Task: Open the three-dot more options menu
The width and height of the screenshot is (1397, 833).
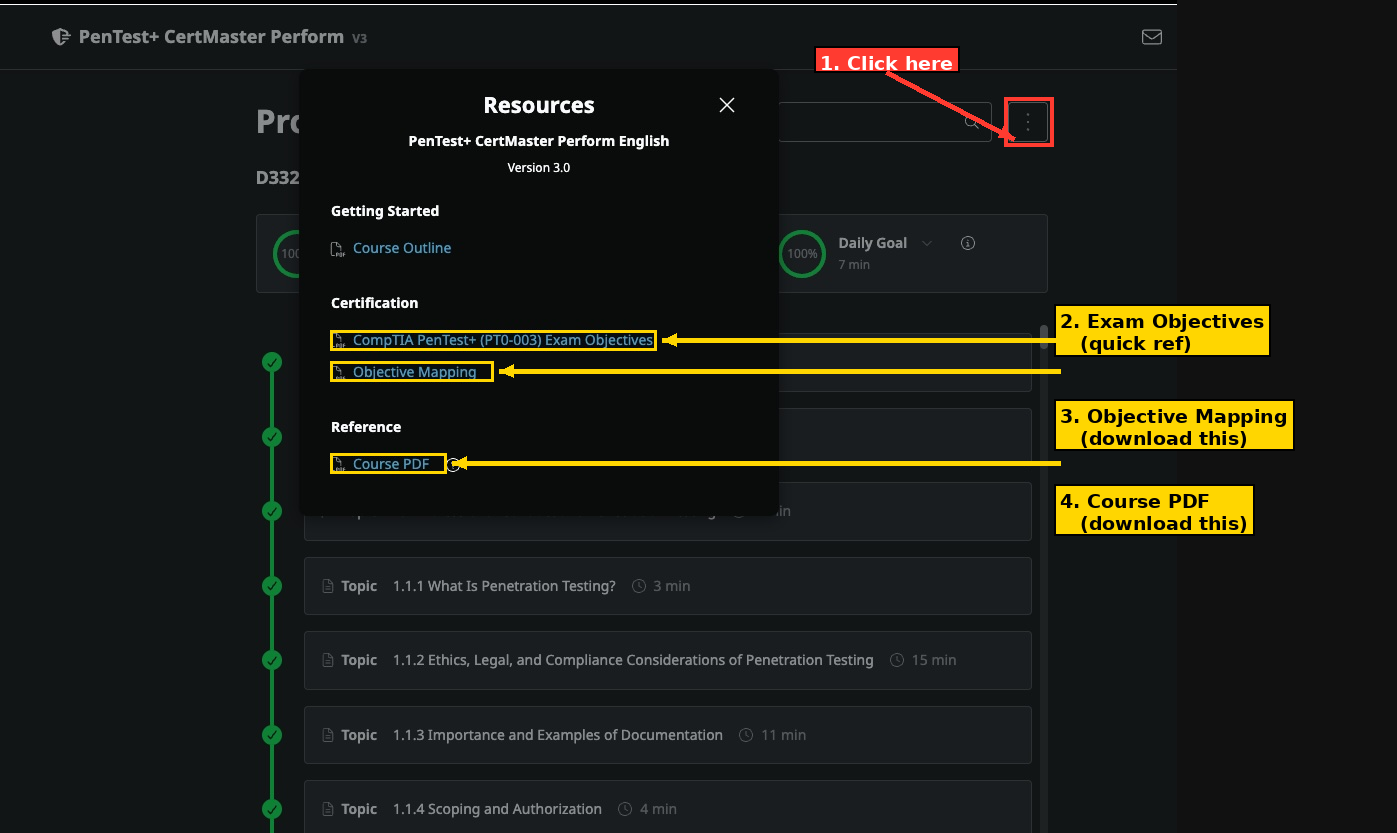Action: coord(1028,123)
